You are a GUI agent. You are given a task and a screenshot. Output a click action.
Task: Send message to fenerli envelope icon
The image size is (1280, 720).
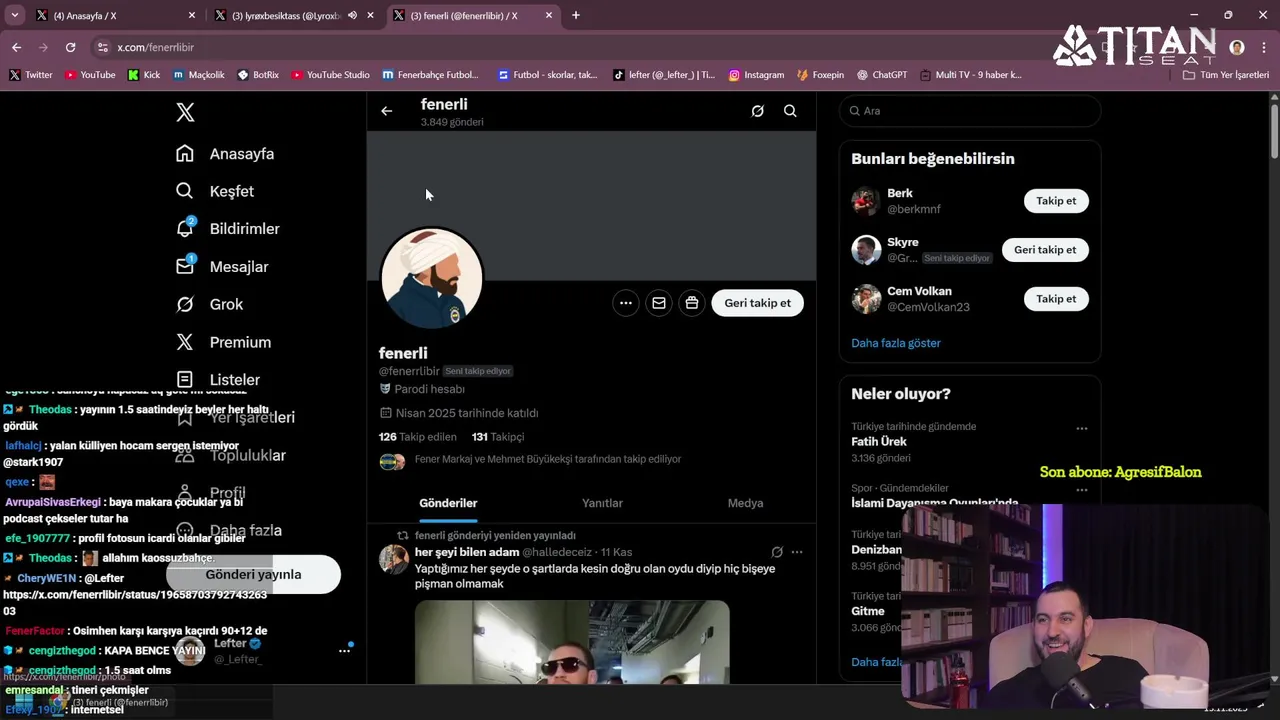click(x=658, y=303)
